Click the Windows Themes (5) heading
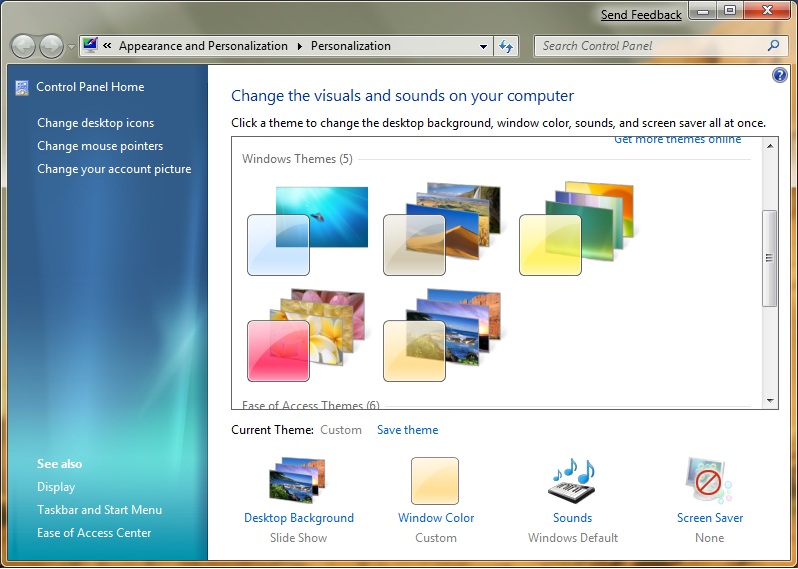 click(297, 159)
